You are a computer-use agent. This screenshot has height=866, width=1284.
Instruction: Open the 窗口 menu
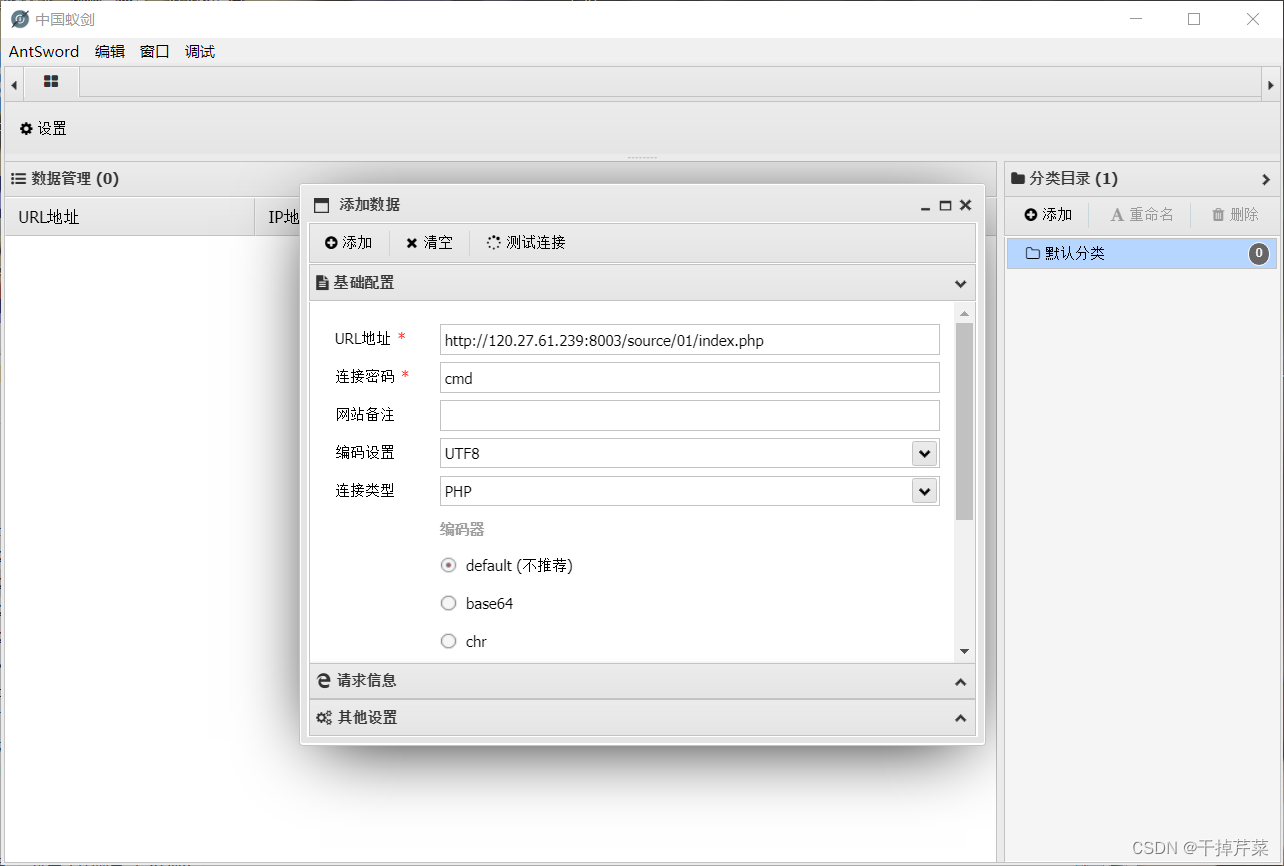pyautogui.click(x=155, y=52)
